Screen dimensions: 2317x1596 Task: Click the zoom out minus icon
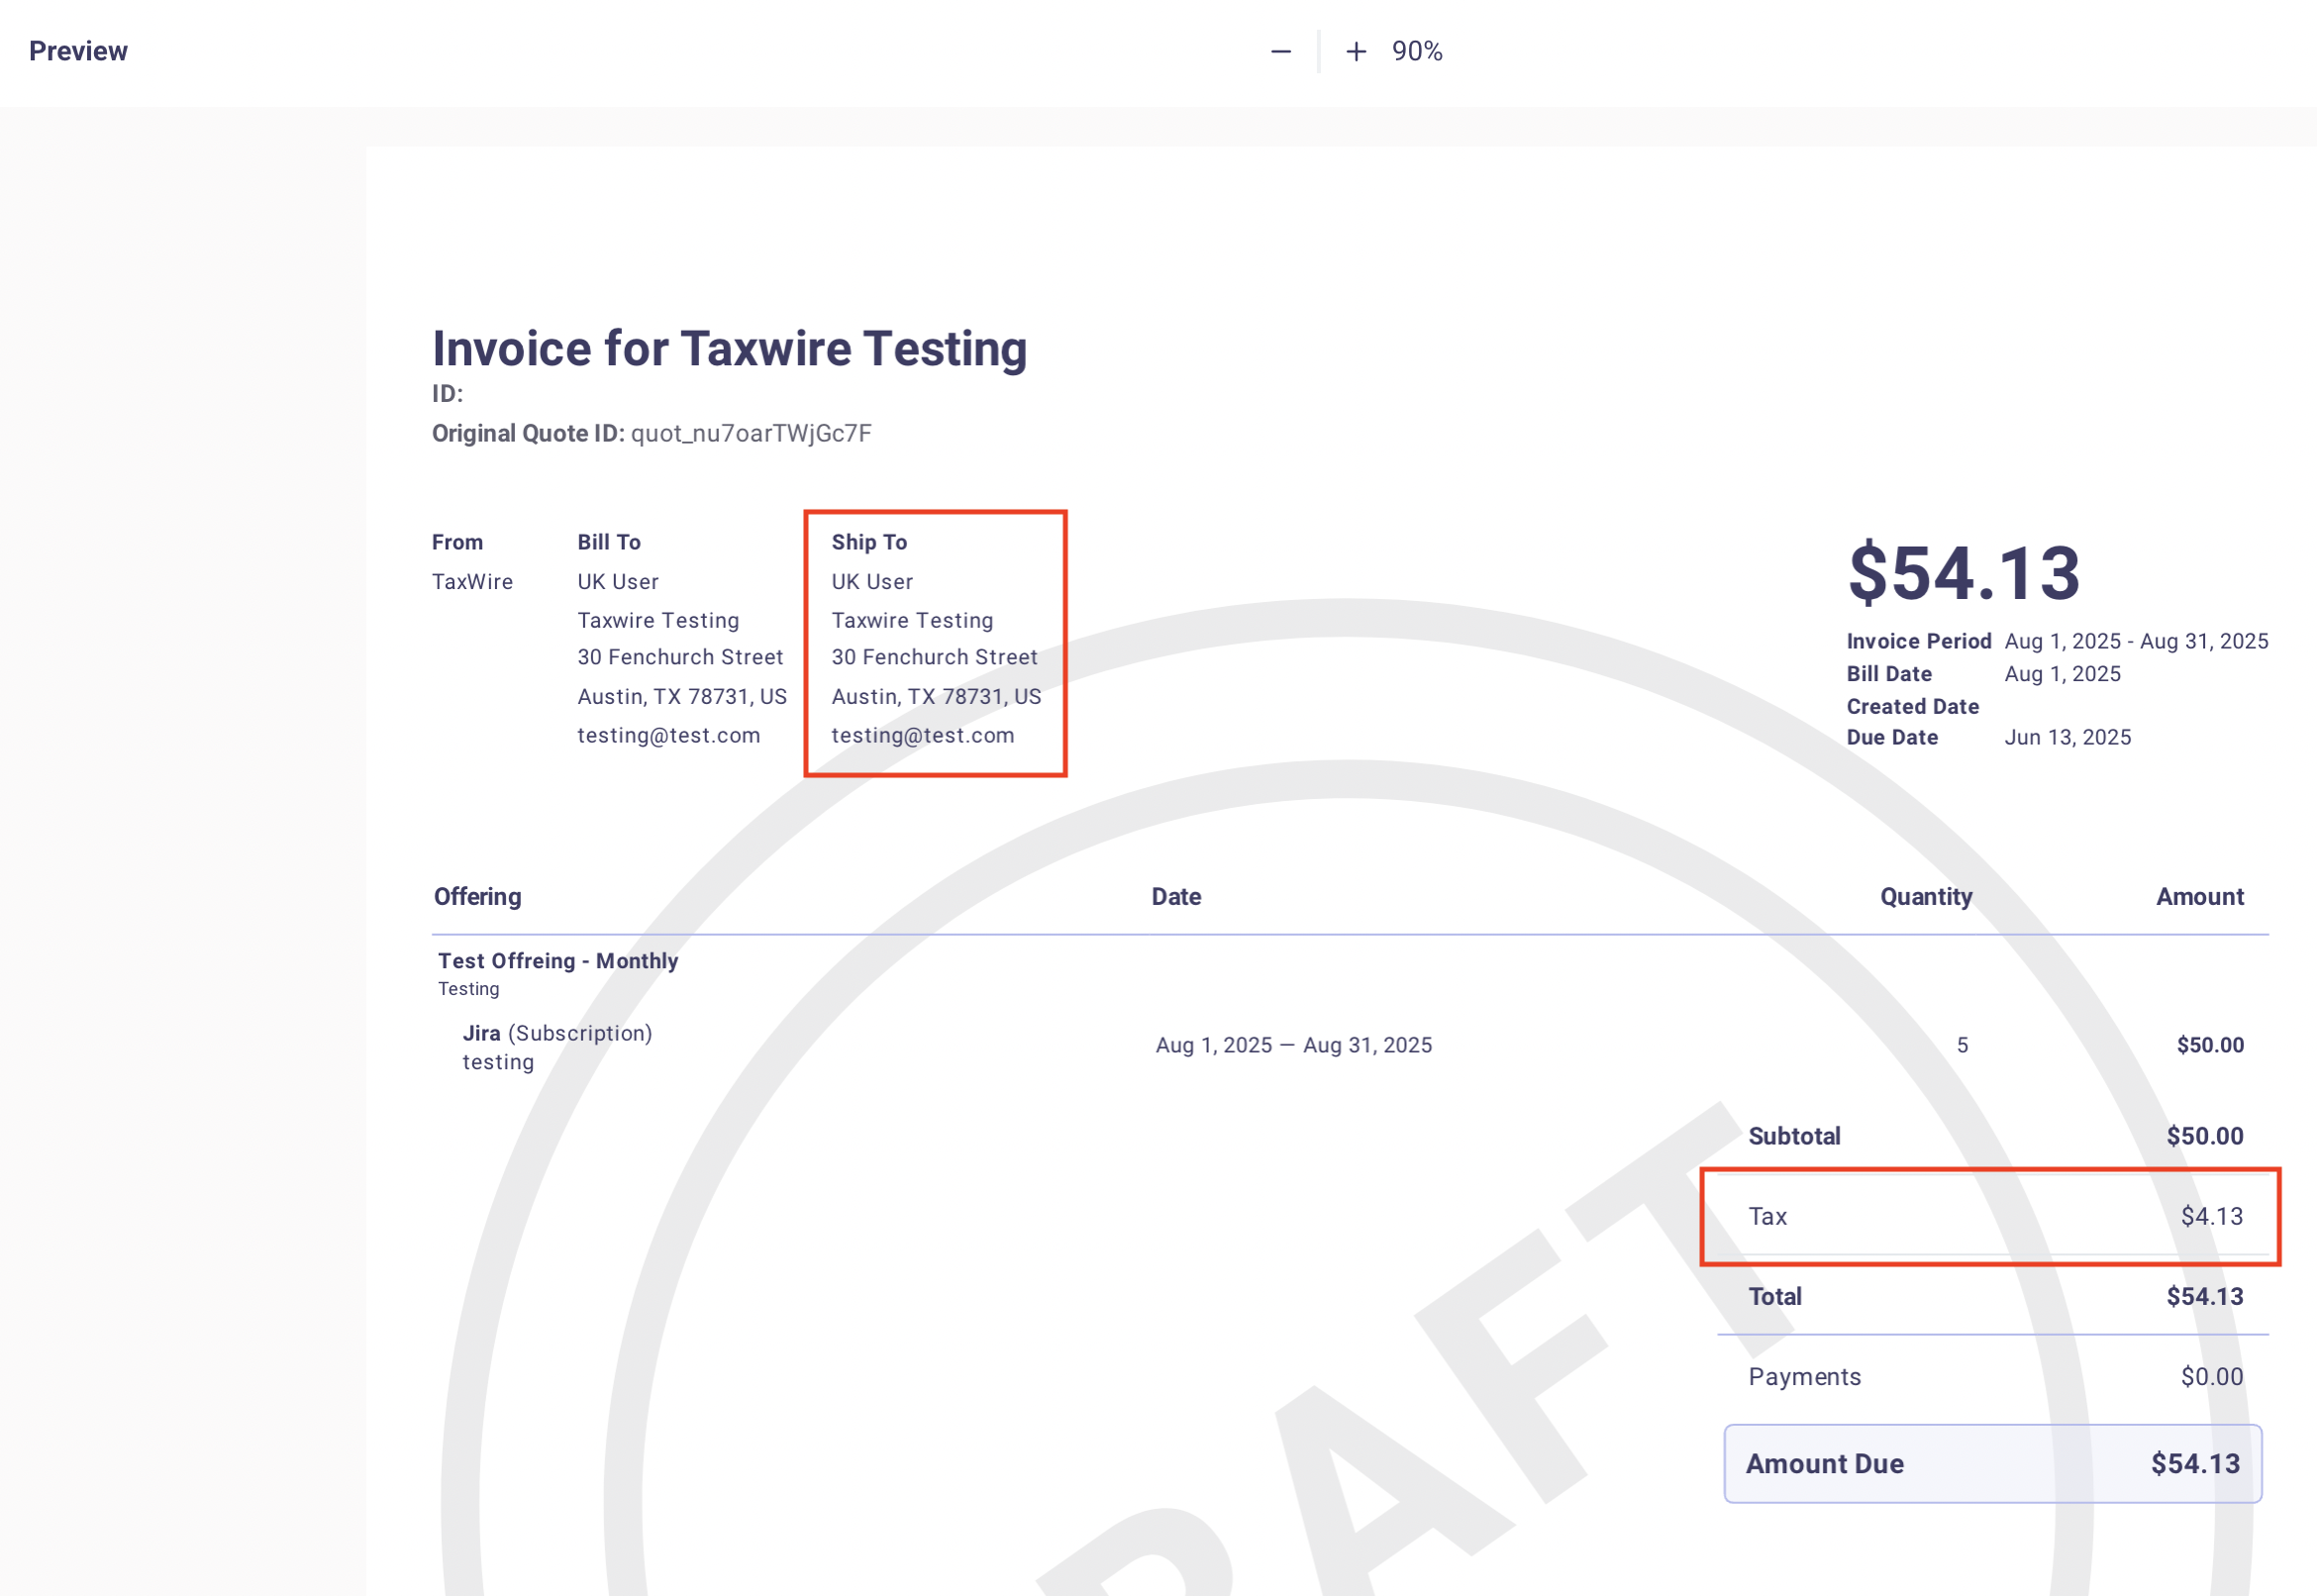1280,51
